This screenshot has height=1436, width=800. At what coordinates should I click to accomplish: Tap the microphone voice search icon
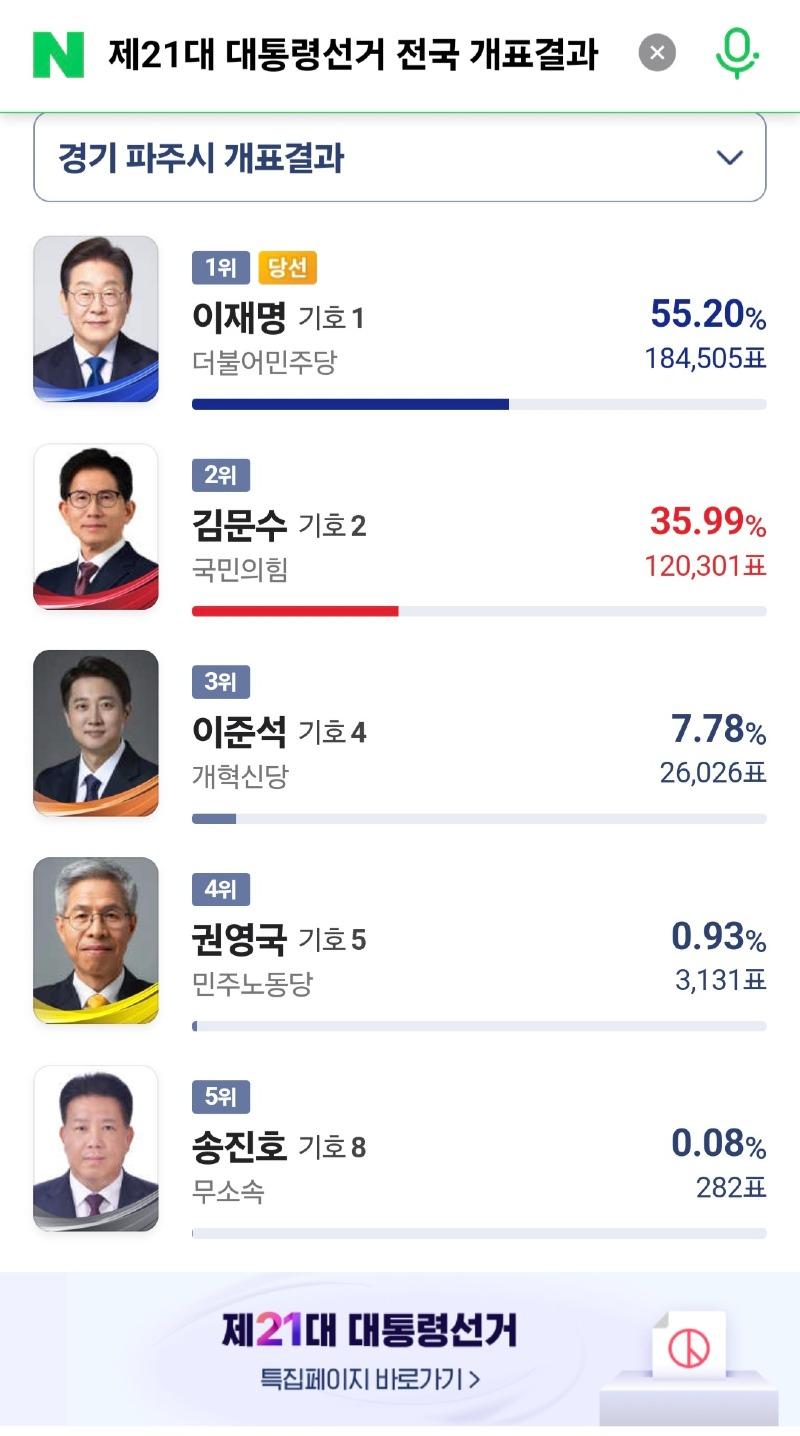click(x=736, y=53)
